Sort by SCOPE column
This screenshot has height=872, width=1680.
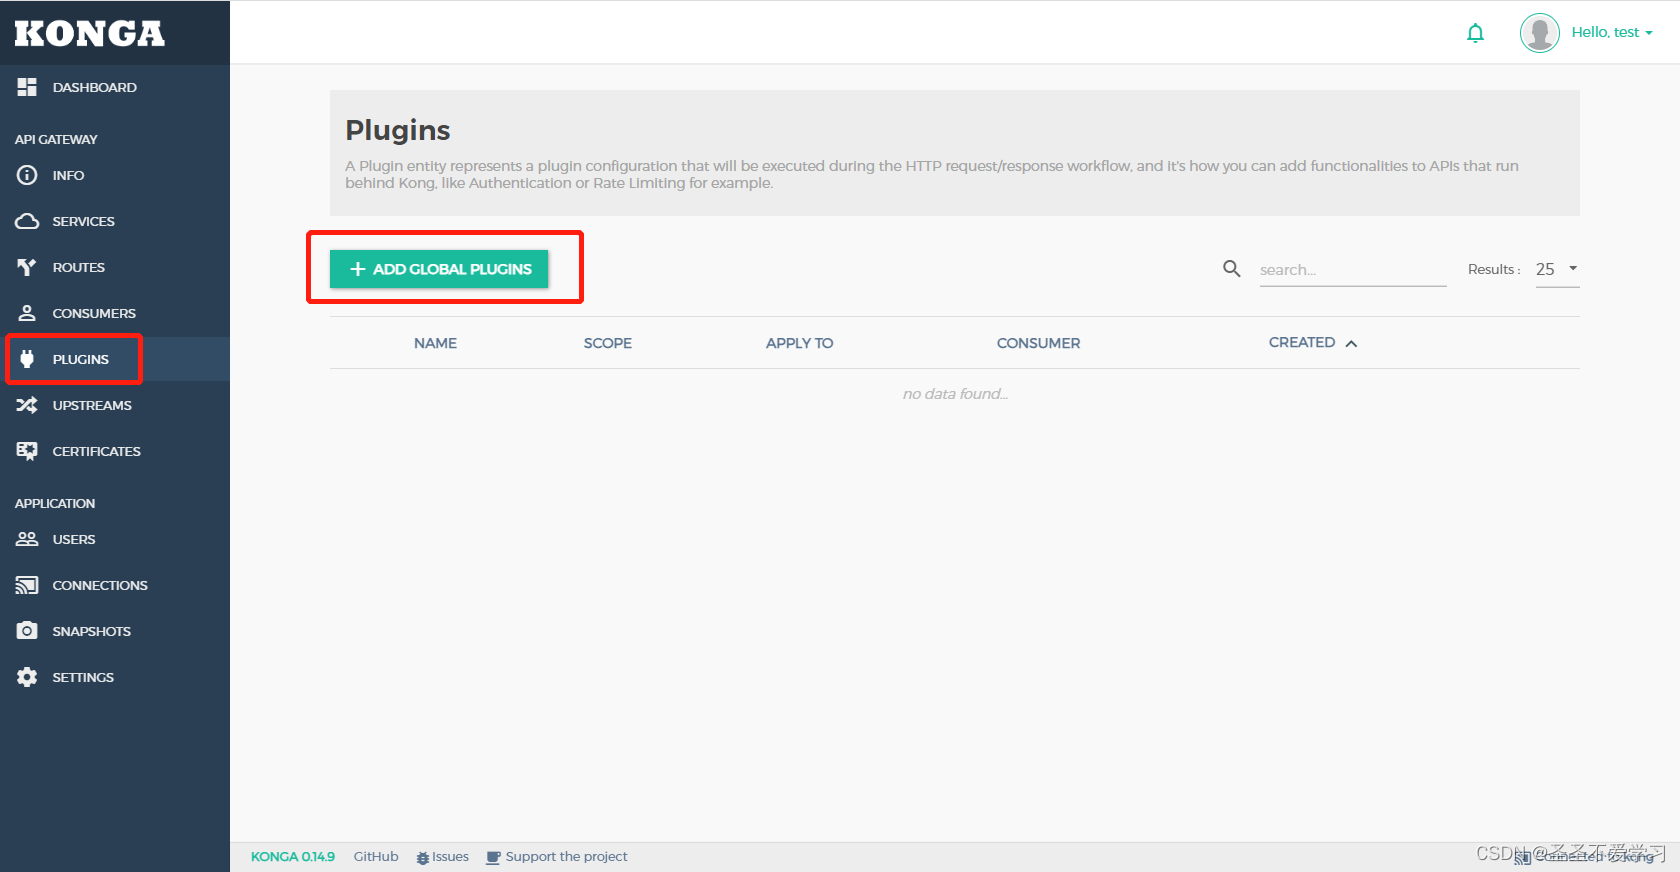pos(608,343)
